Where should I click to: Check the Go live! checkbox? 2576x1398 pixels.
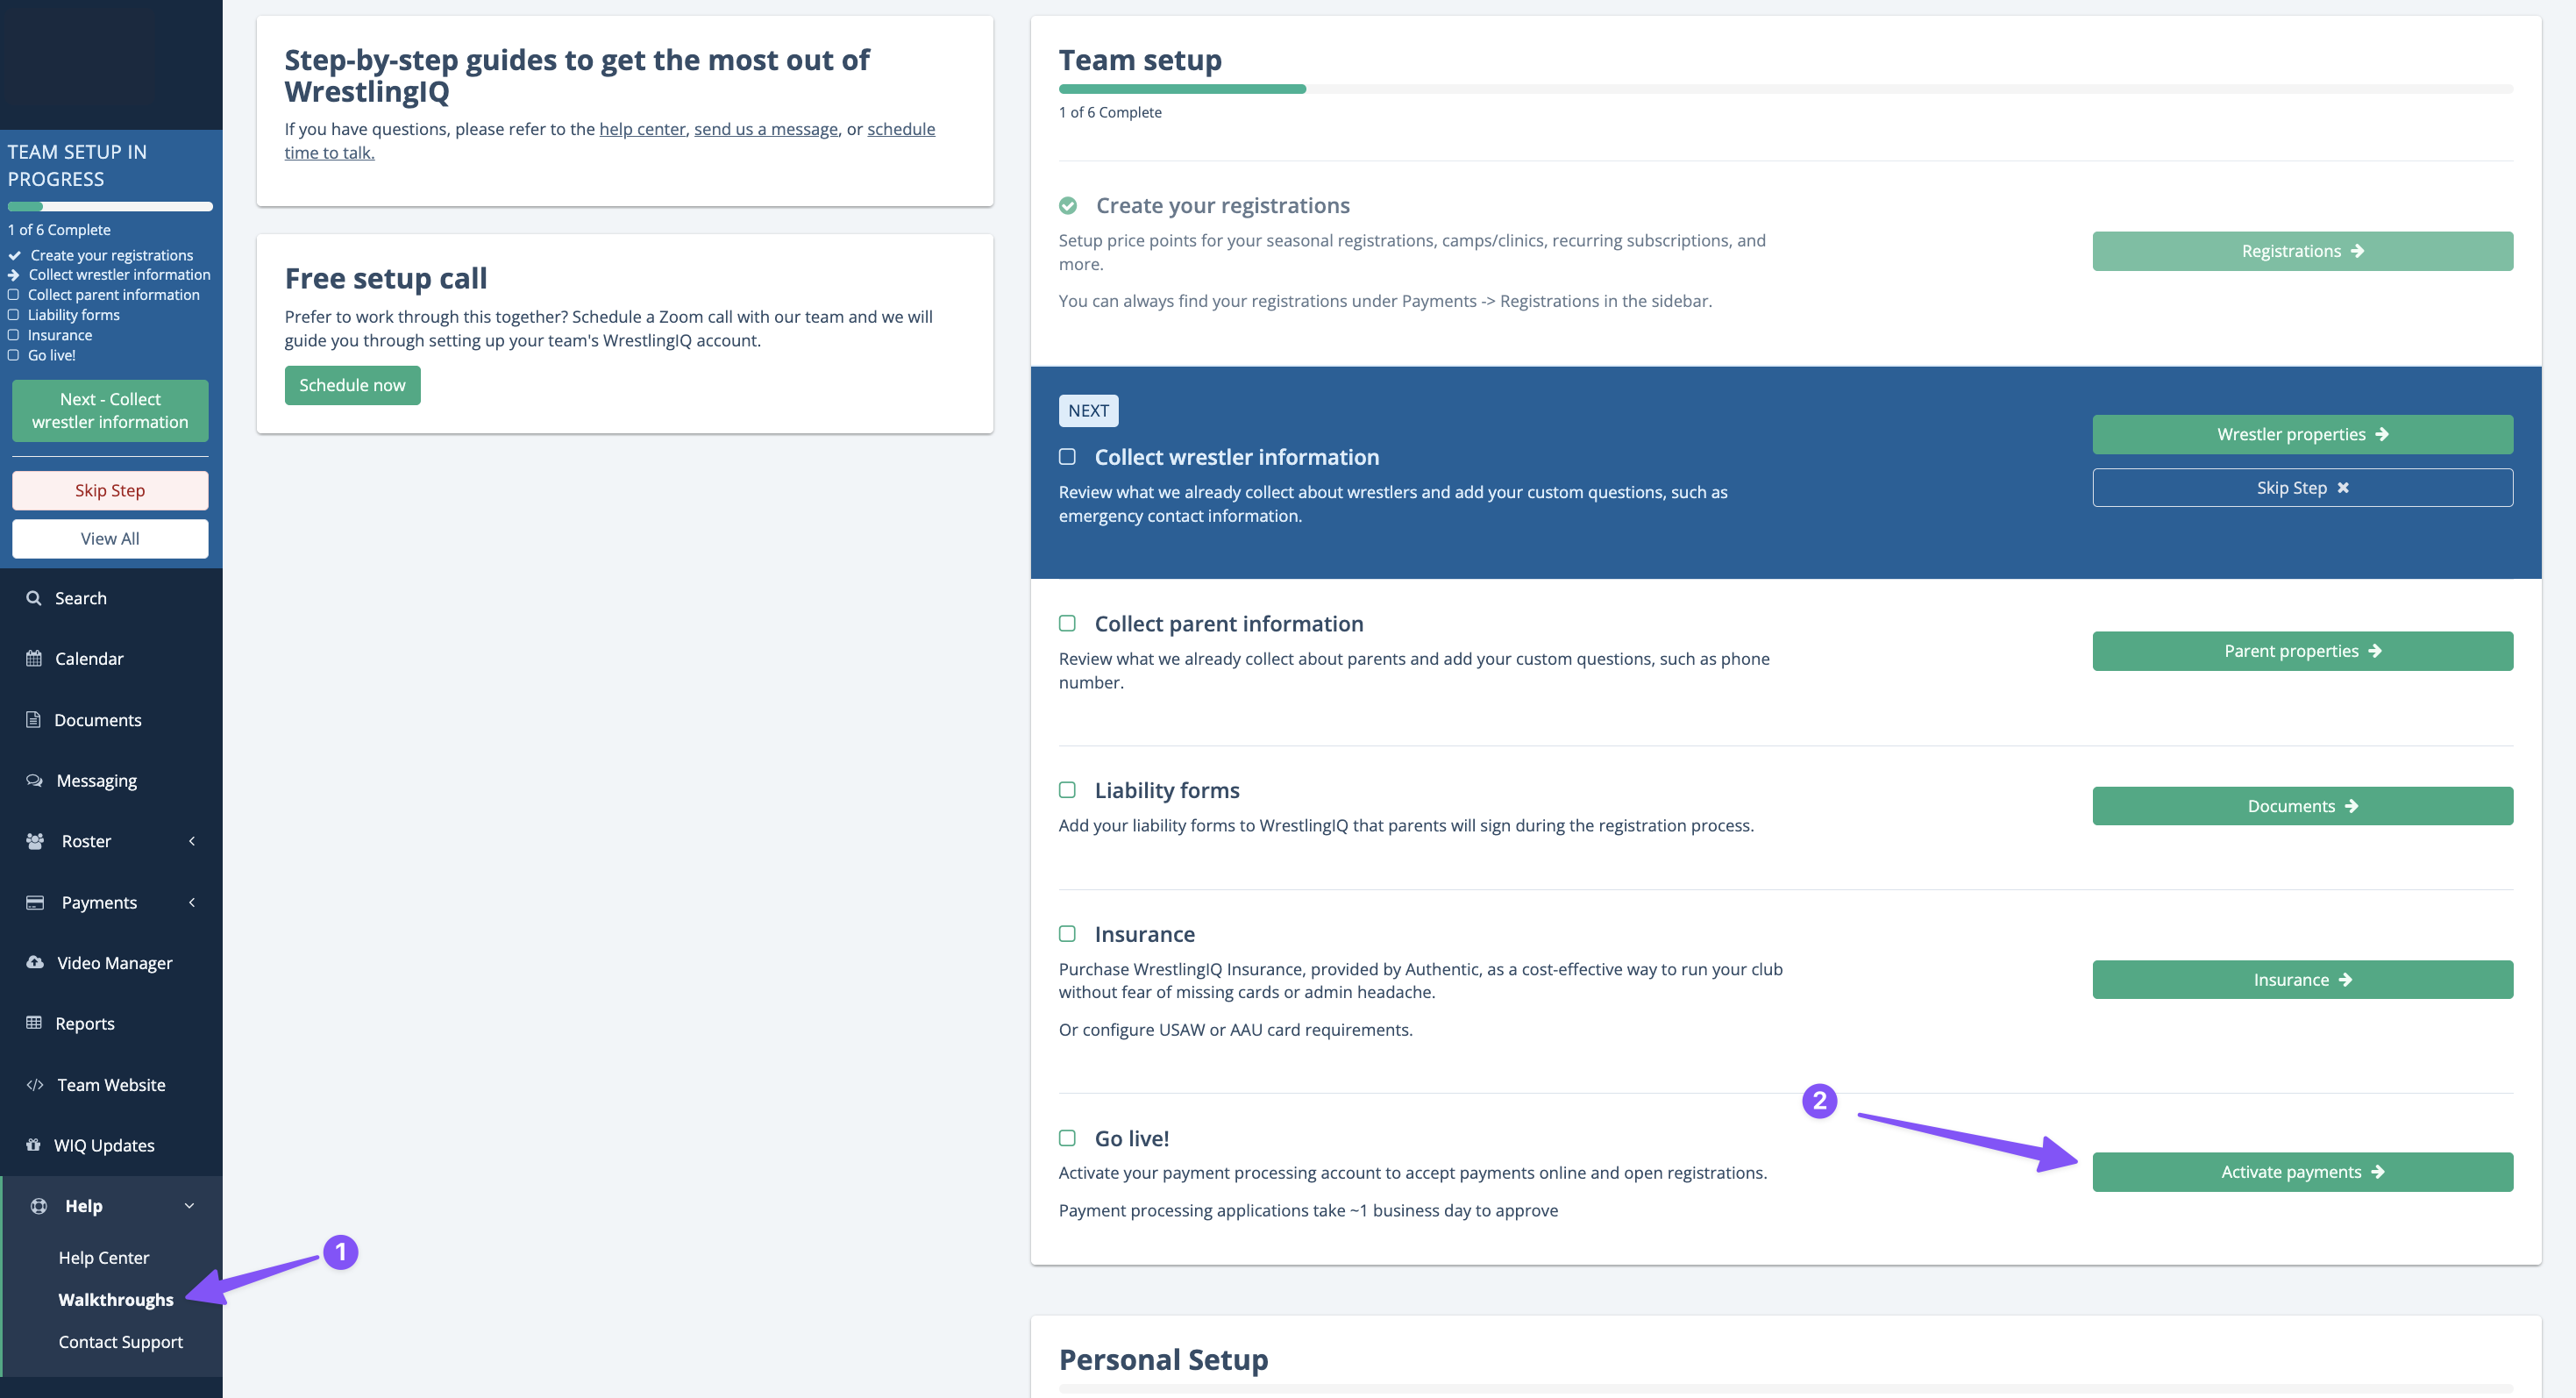point(1068,1138)
